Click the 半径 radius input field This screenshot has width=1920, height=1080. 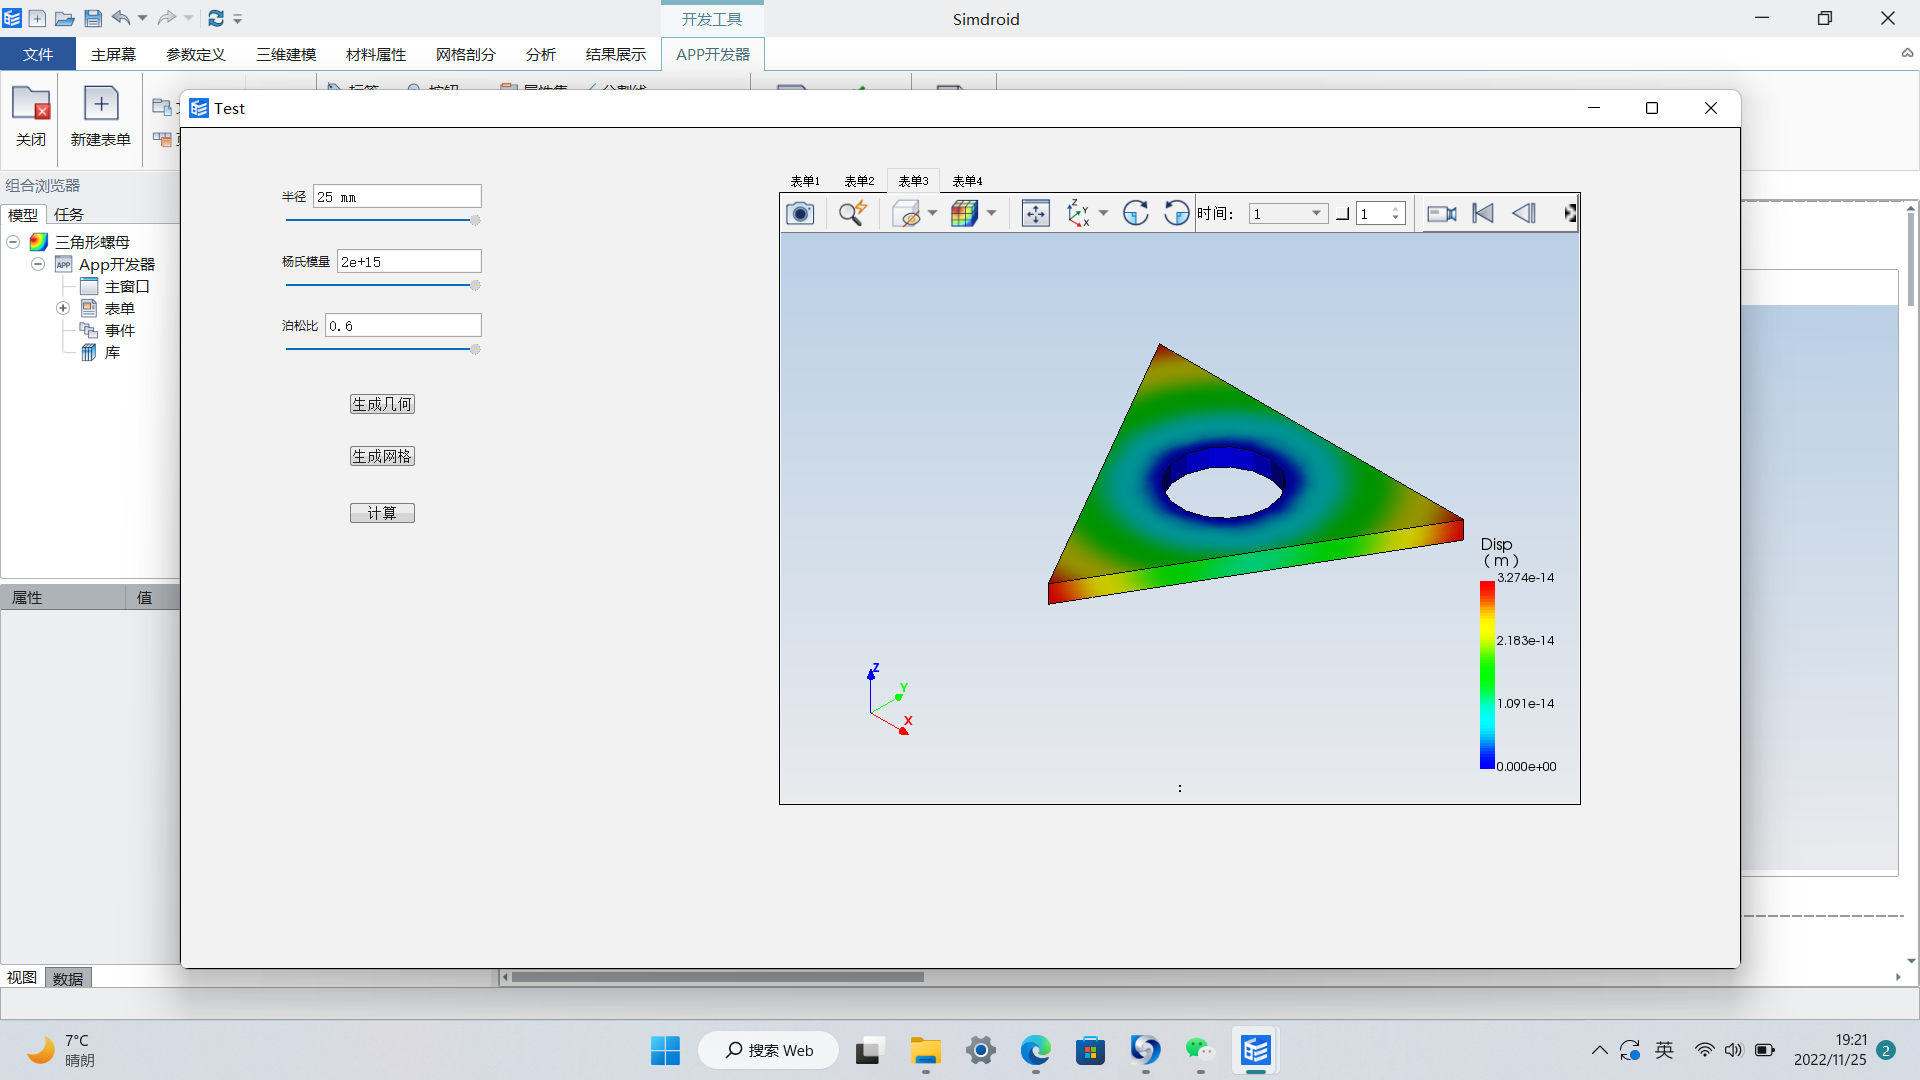point(397,197)
